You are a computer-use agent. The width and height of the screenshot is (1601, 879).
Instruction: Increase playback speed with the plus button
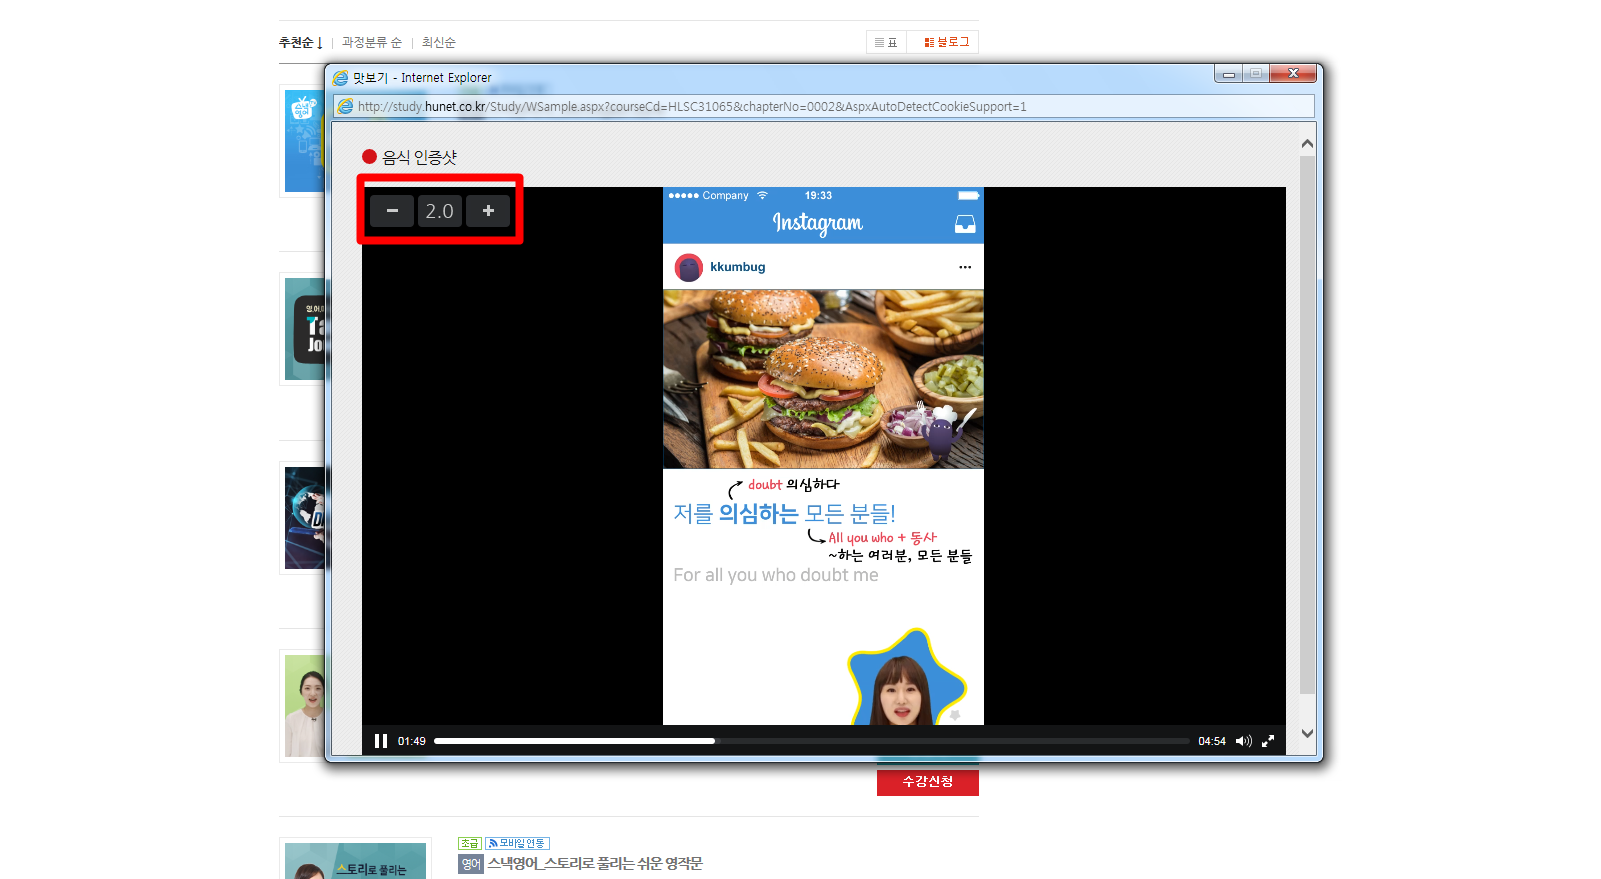tap(488, 211)
